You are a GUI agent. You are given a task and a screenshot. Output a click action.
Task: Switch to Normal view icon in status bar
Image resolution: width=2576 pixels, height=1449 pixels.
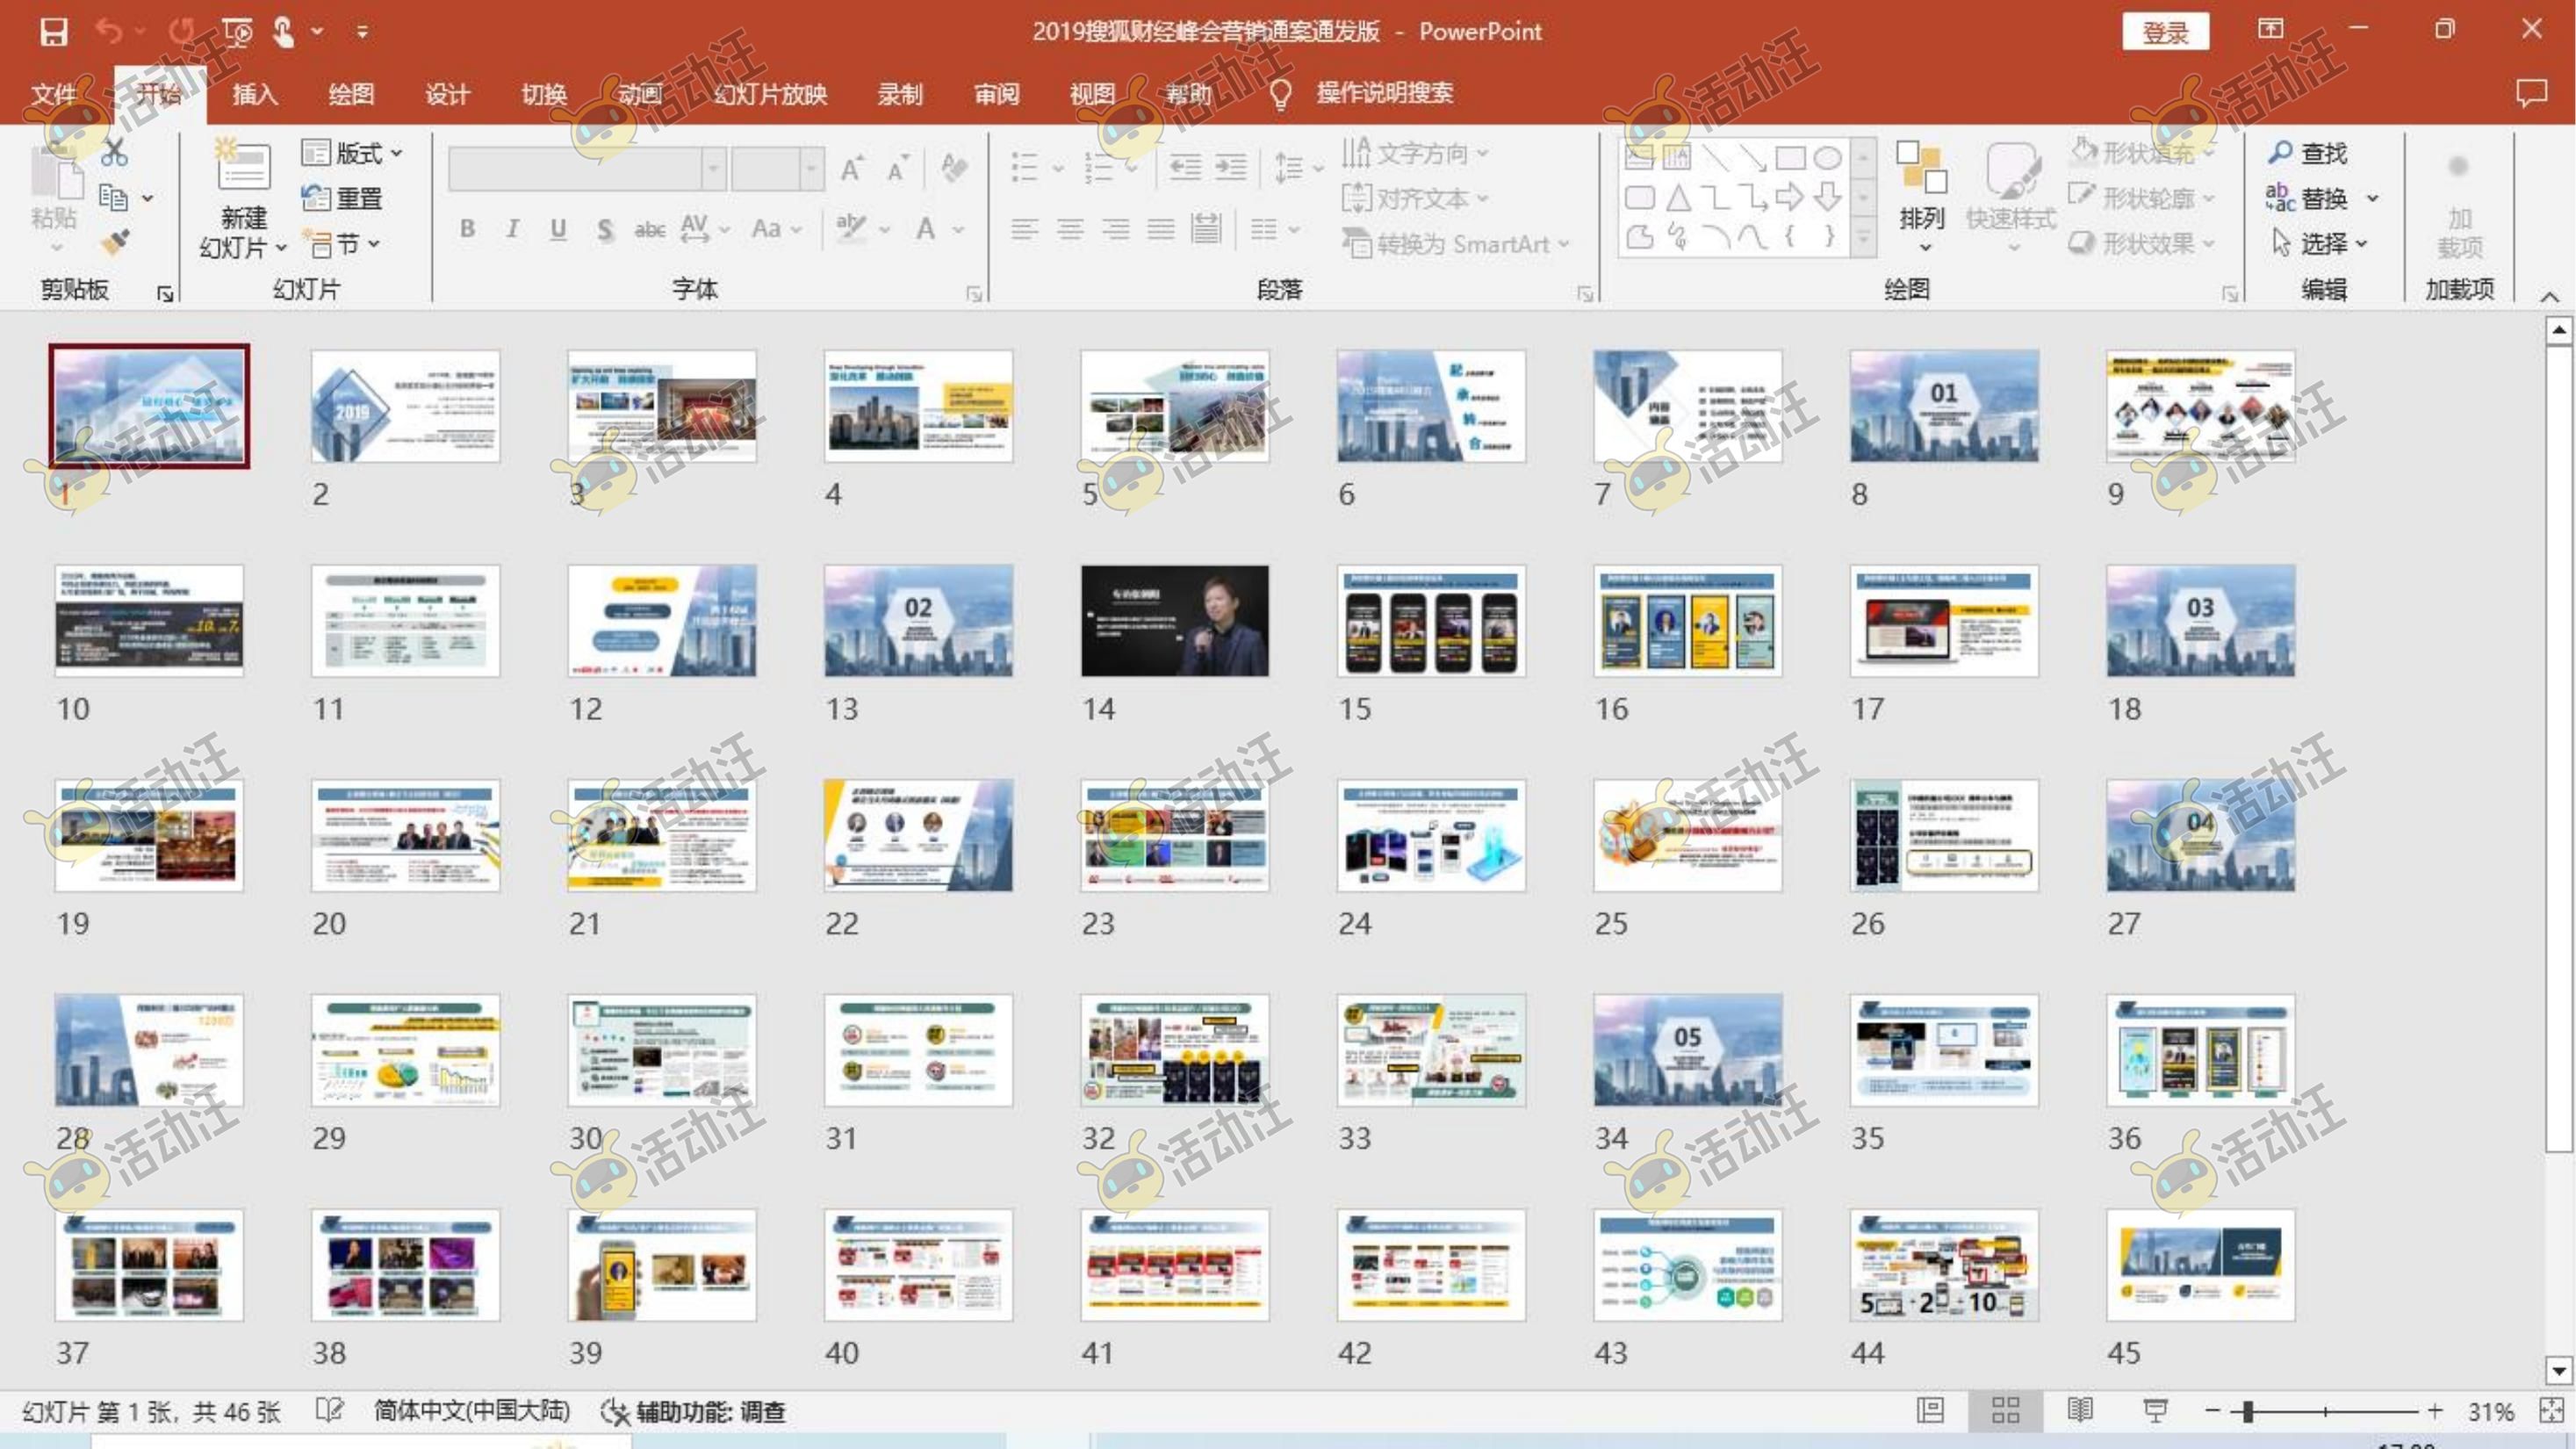pos(1930,1411)
